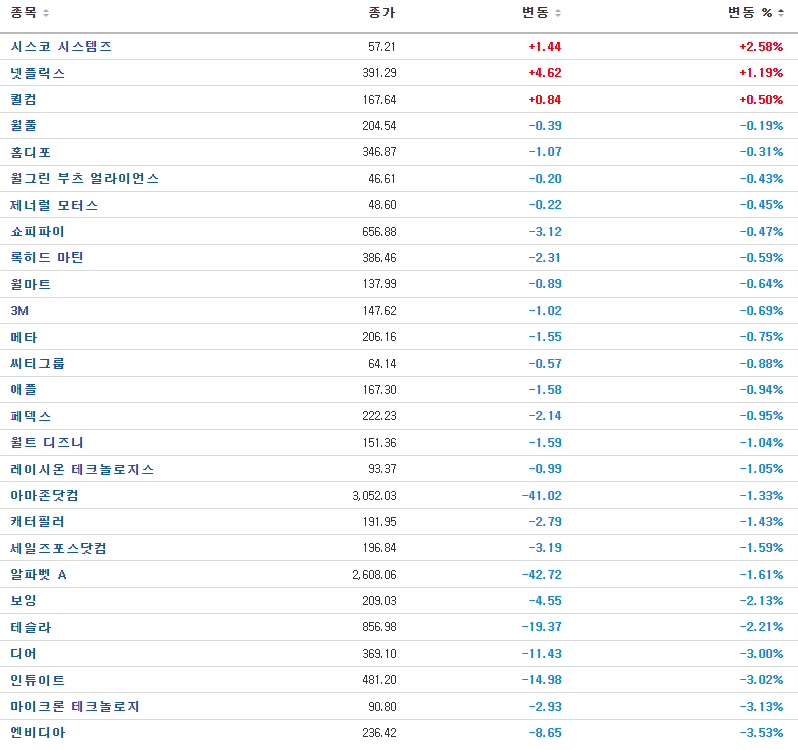
Task: Select change value -14.98
Action: (x=542, y=680)
